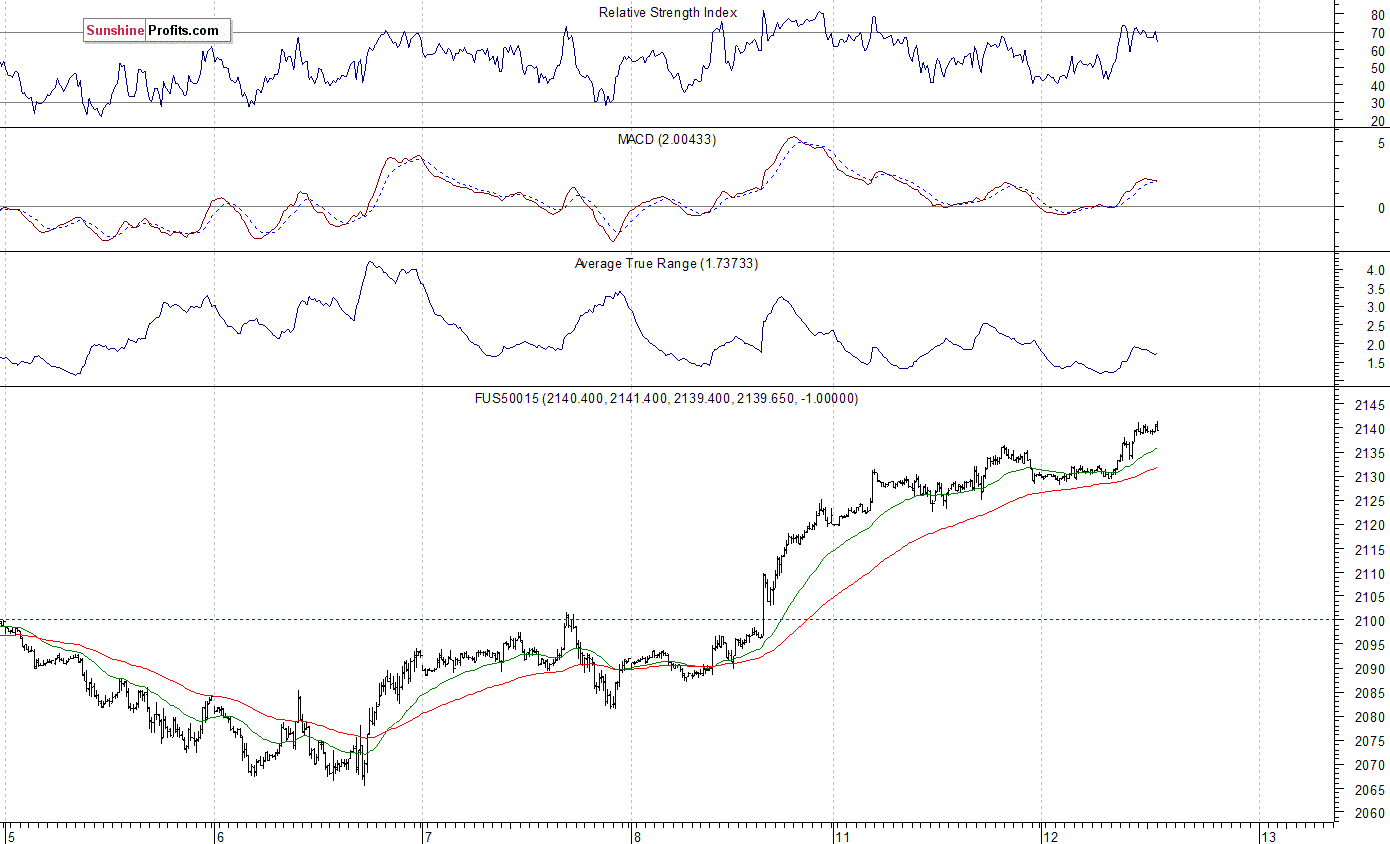Select the Relative Strength Index title
The image size is (1390, 844).
(x=668, y=12)
